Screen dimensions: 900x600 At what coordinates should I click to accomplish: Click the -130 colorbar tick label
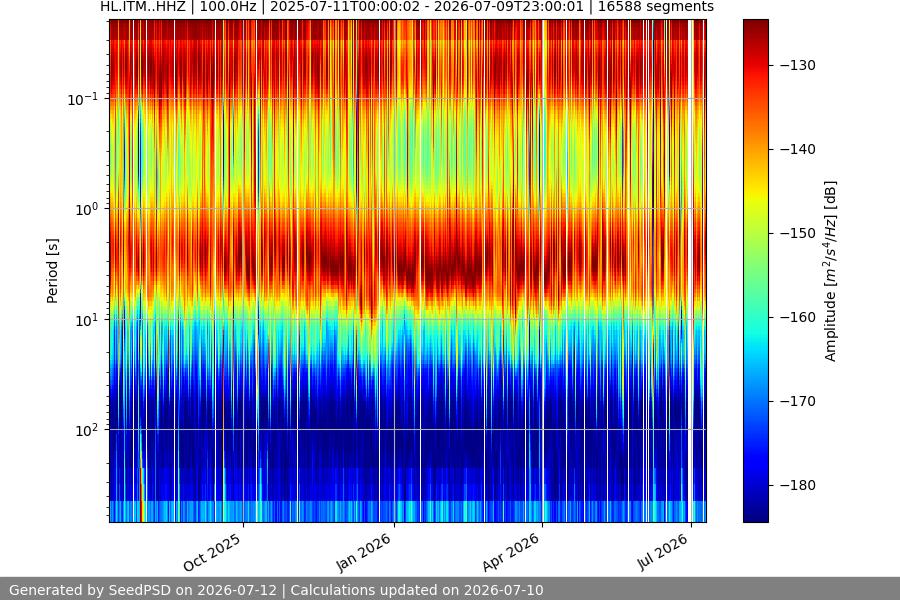798,65
